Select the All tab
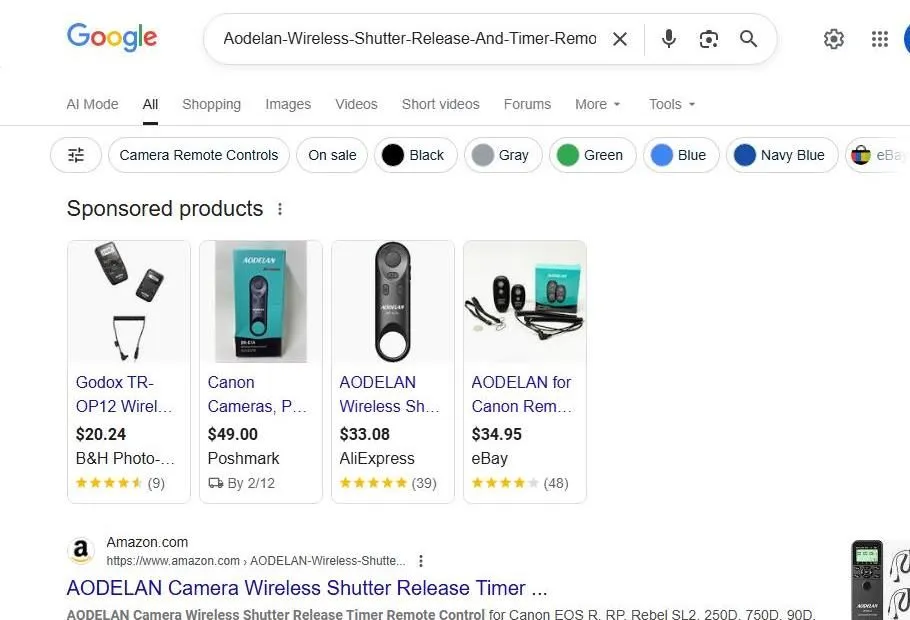Screen dimensions: 910x620 150,104
